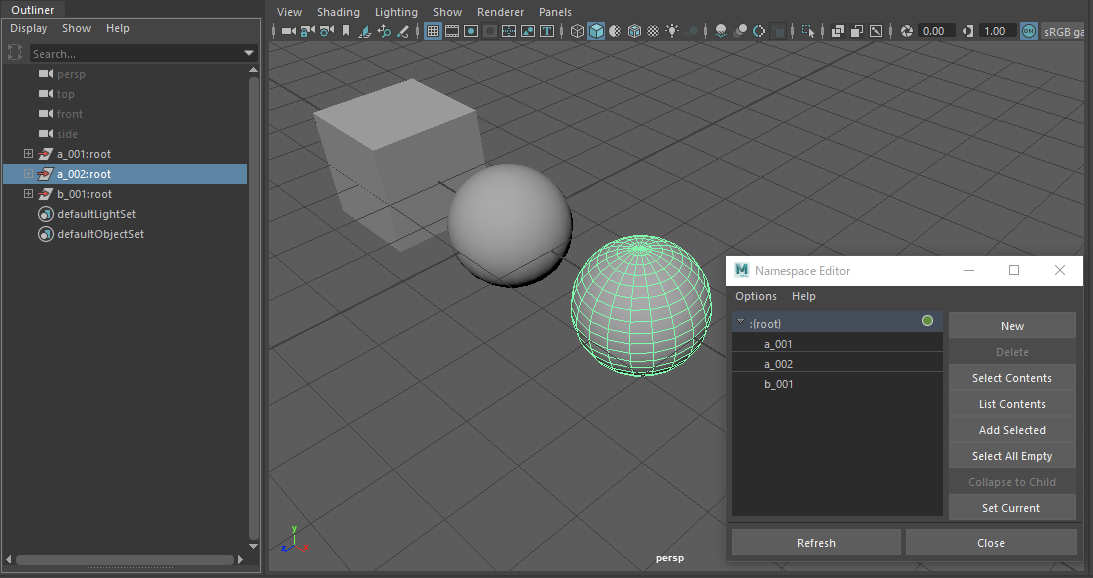Click the Set Current button

coord(1012,508)
